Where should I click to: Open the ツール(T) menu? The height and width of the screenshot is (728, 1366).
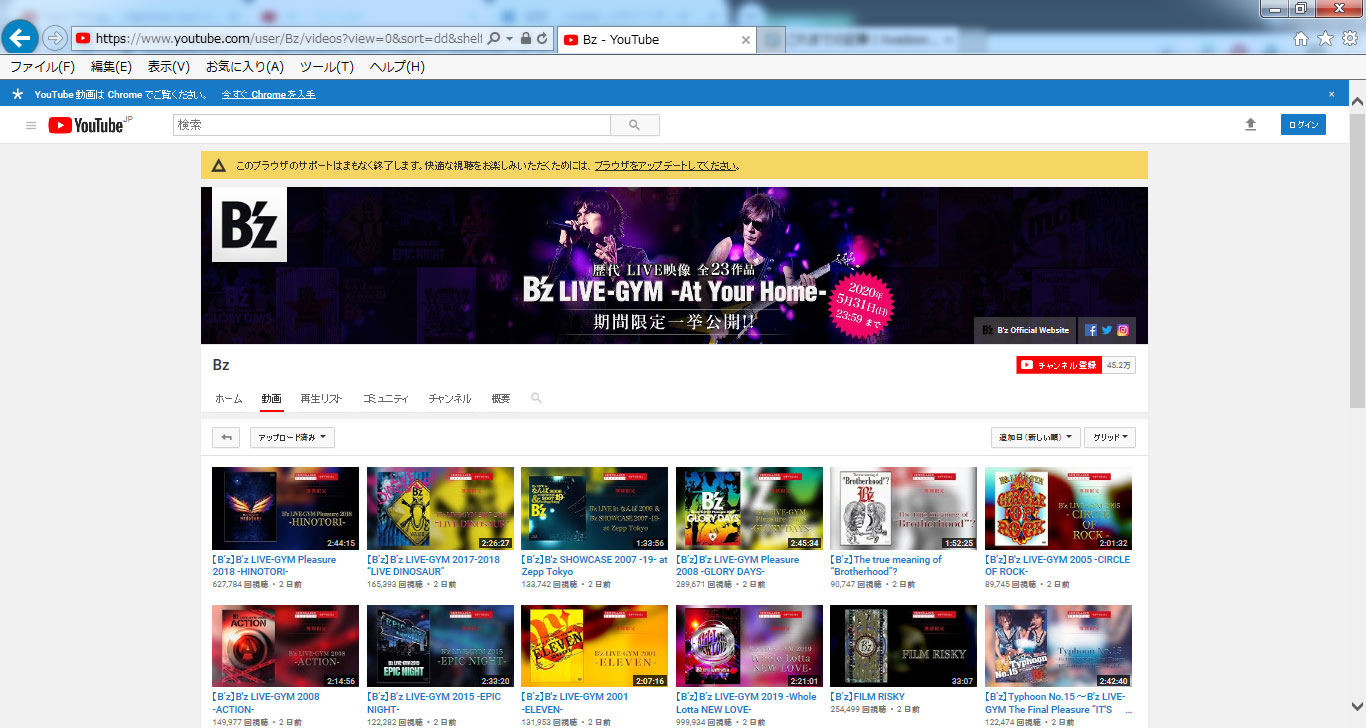[x=327, y=67]
